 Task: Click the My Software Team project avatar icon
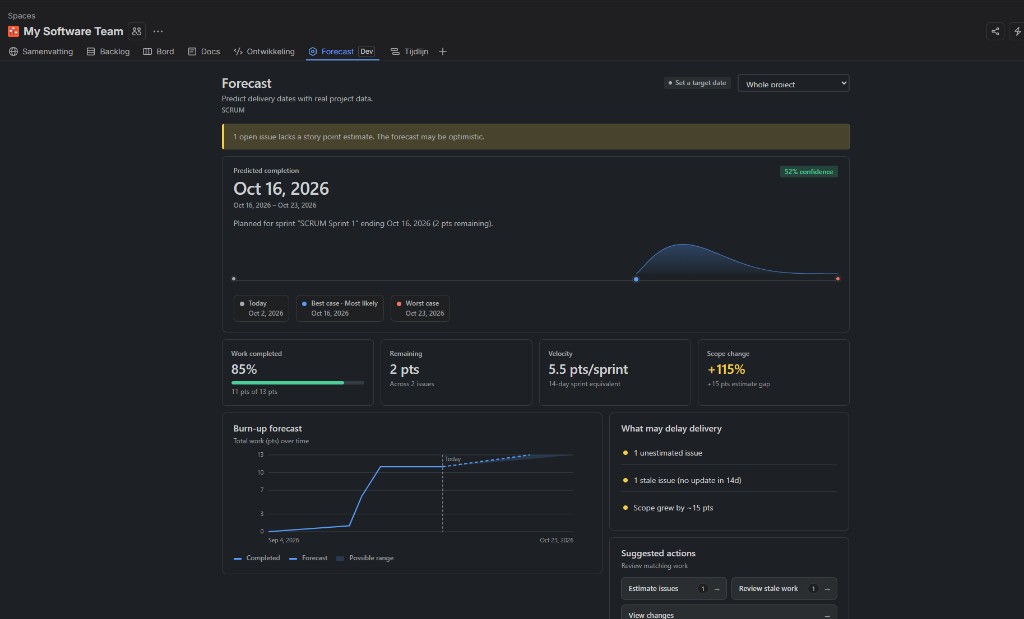point(13,31)
